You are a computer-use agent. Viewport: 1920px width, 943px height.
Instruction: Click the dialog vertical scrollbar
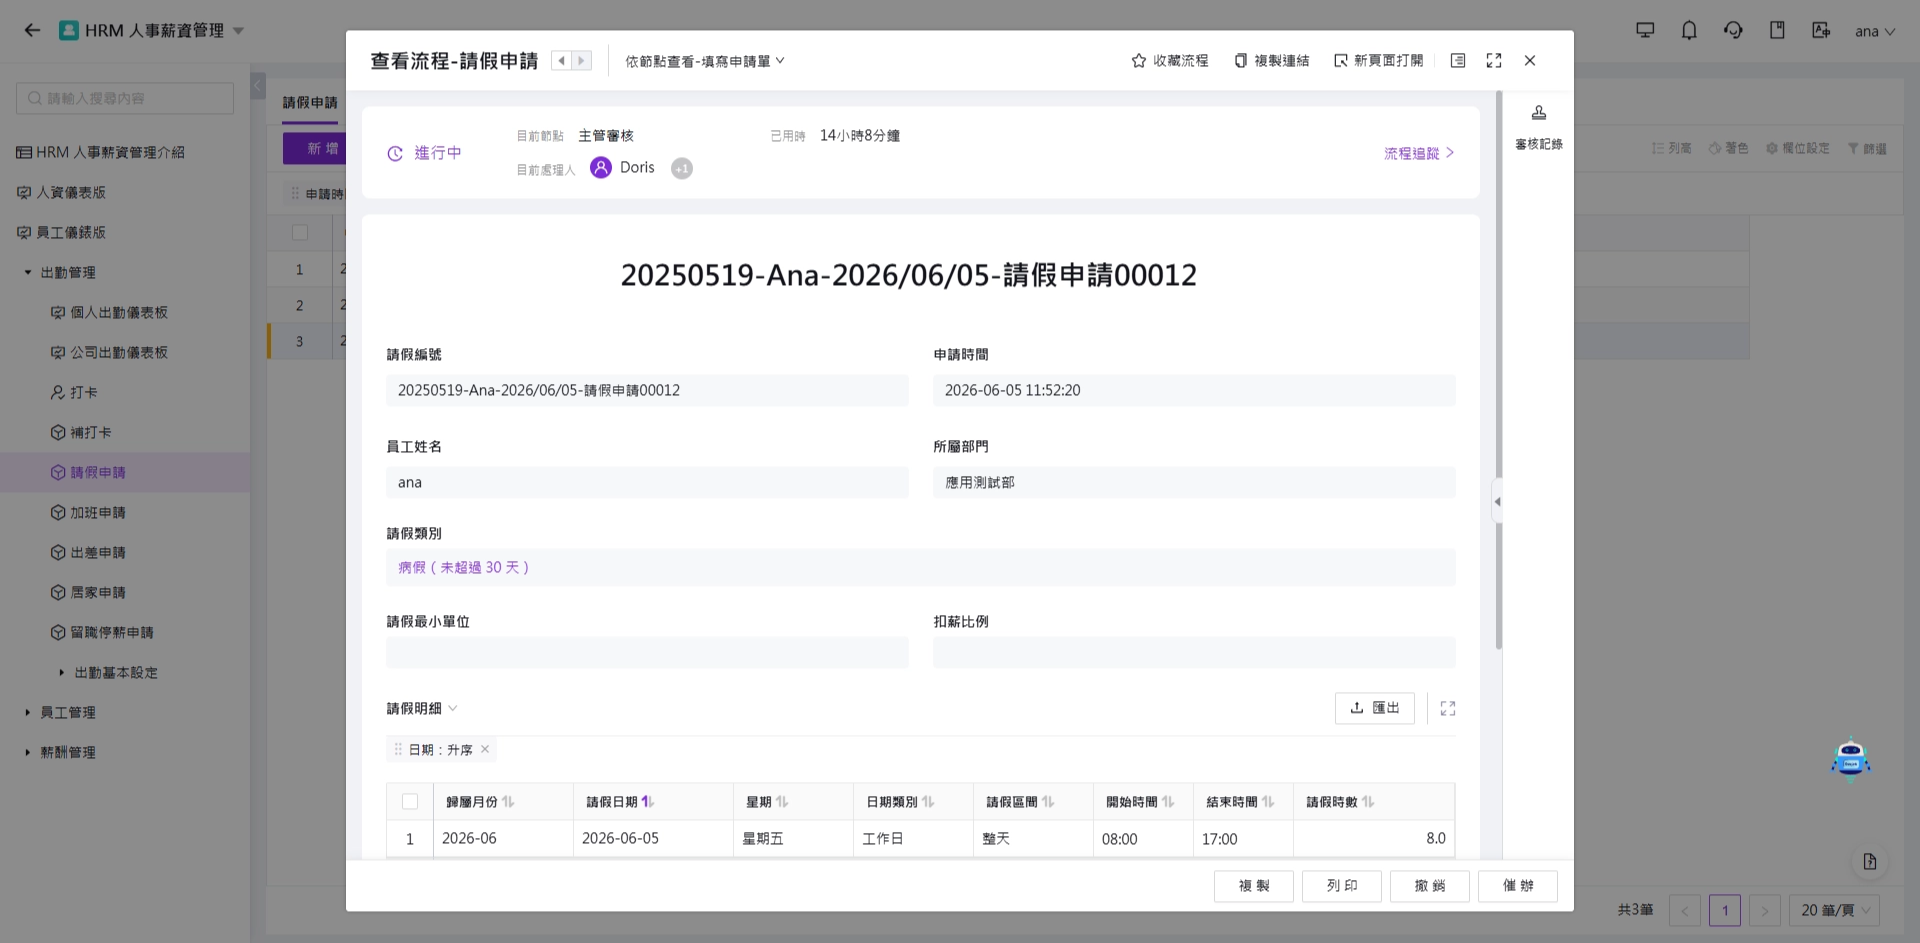pyautogui.click(x=1498, y=370)
